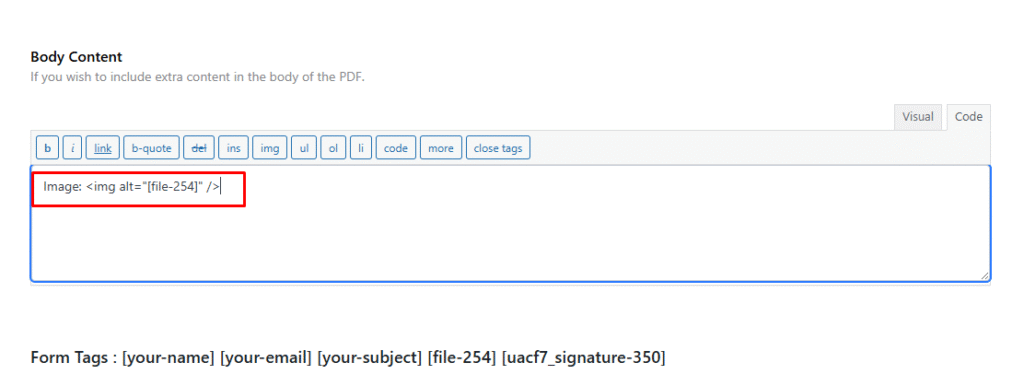Insert a hyperlink using the link button
Screen dimensions: 1024x386
[103, 148]
